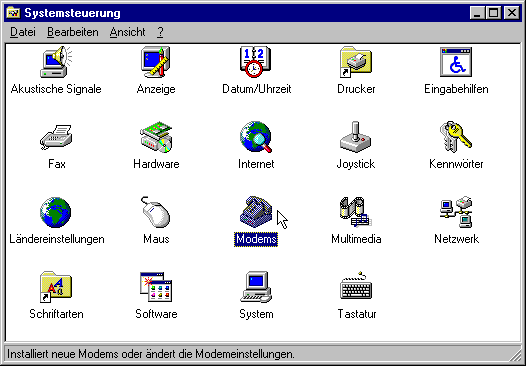Close the Systemsteuerung window
Viewport: 526px width, 366px height.
[x=512, y=13]
